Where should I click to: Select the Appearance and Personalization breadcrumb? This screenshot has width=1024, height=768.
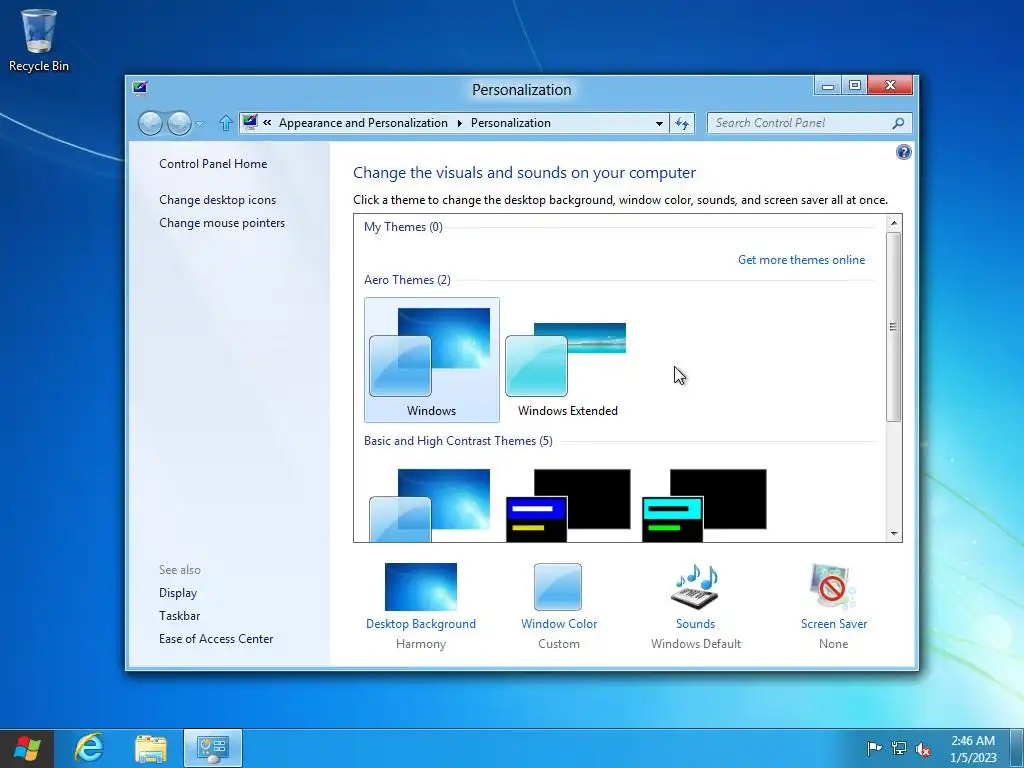[x=363, y=123]
